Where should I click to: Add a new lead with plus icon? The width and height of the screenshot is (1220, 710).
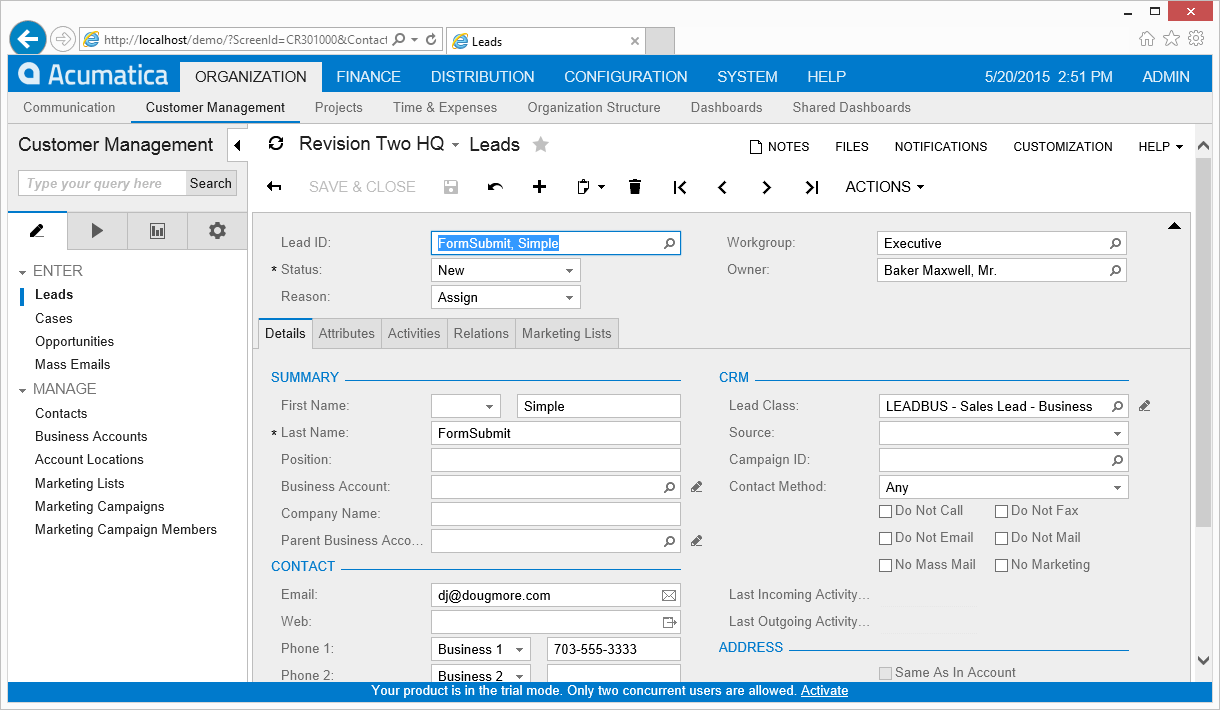pos(539,187)
